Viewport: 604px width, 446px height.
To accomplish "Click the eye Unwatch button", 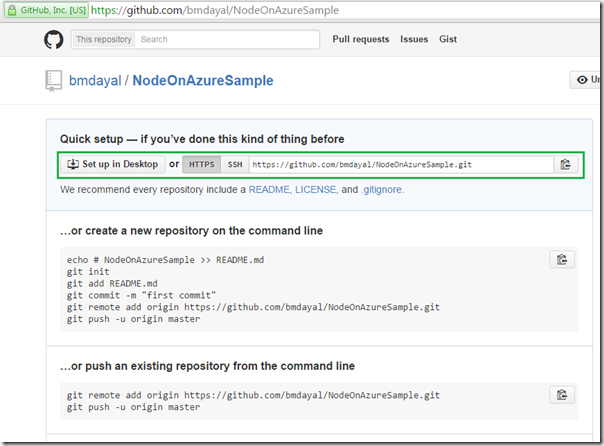I will point(587,80).
